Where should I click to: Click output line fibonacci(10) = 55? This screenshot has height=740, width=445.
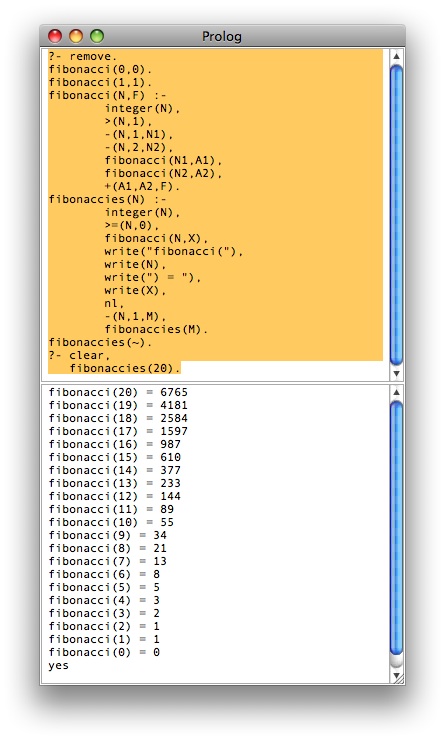pyautogui.click(x=111, y=522)
